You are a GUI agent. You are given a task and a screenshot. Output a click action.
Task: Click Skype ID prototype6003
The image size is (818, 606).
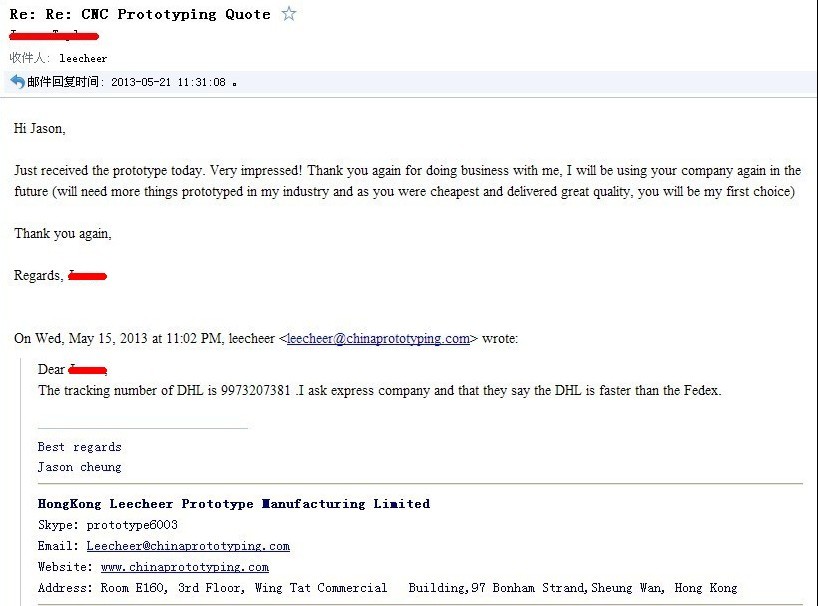[x=132, y=525]
